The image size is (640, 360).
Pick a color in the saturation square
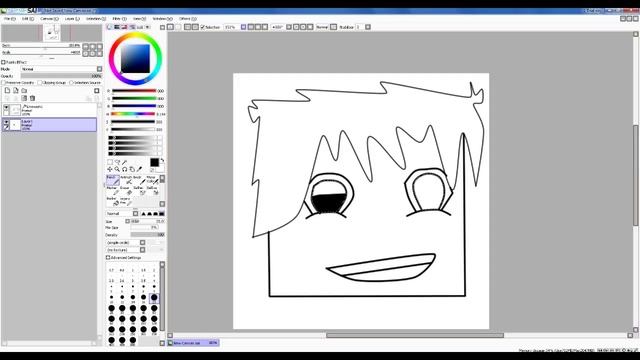click(135, 59)
